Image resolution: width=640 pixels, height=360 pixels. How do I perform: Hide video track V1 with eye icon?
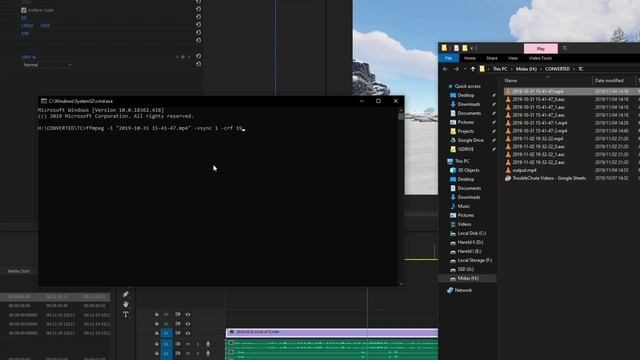(188, 333)
